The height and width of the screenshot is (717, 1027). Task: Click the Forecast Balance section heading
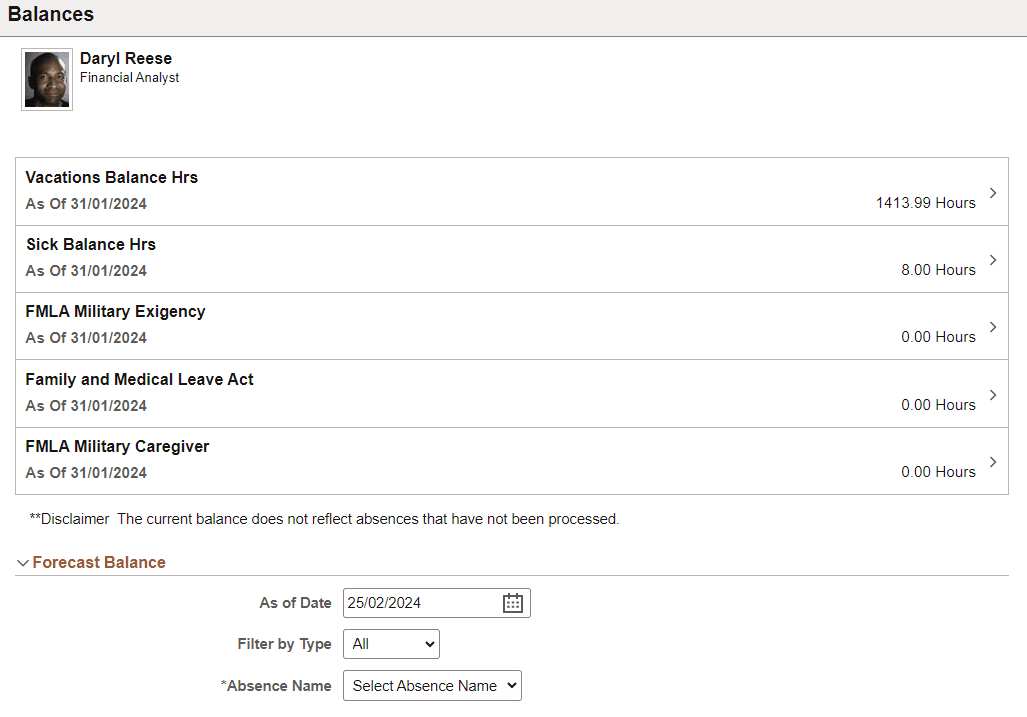[99, 563]
